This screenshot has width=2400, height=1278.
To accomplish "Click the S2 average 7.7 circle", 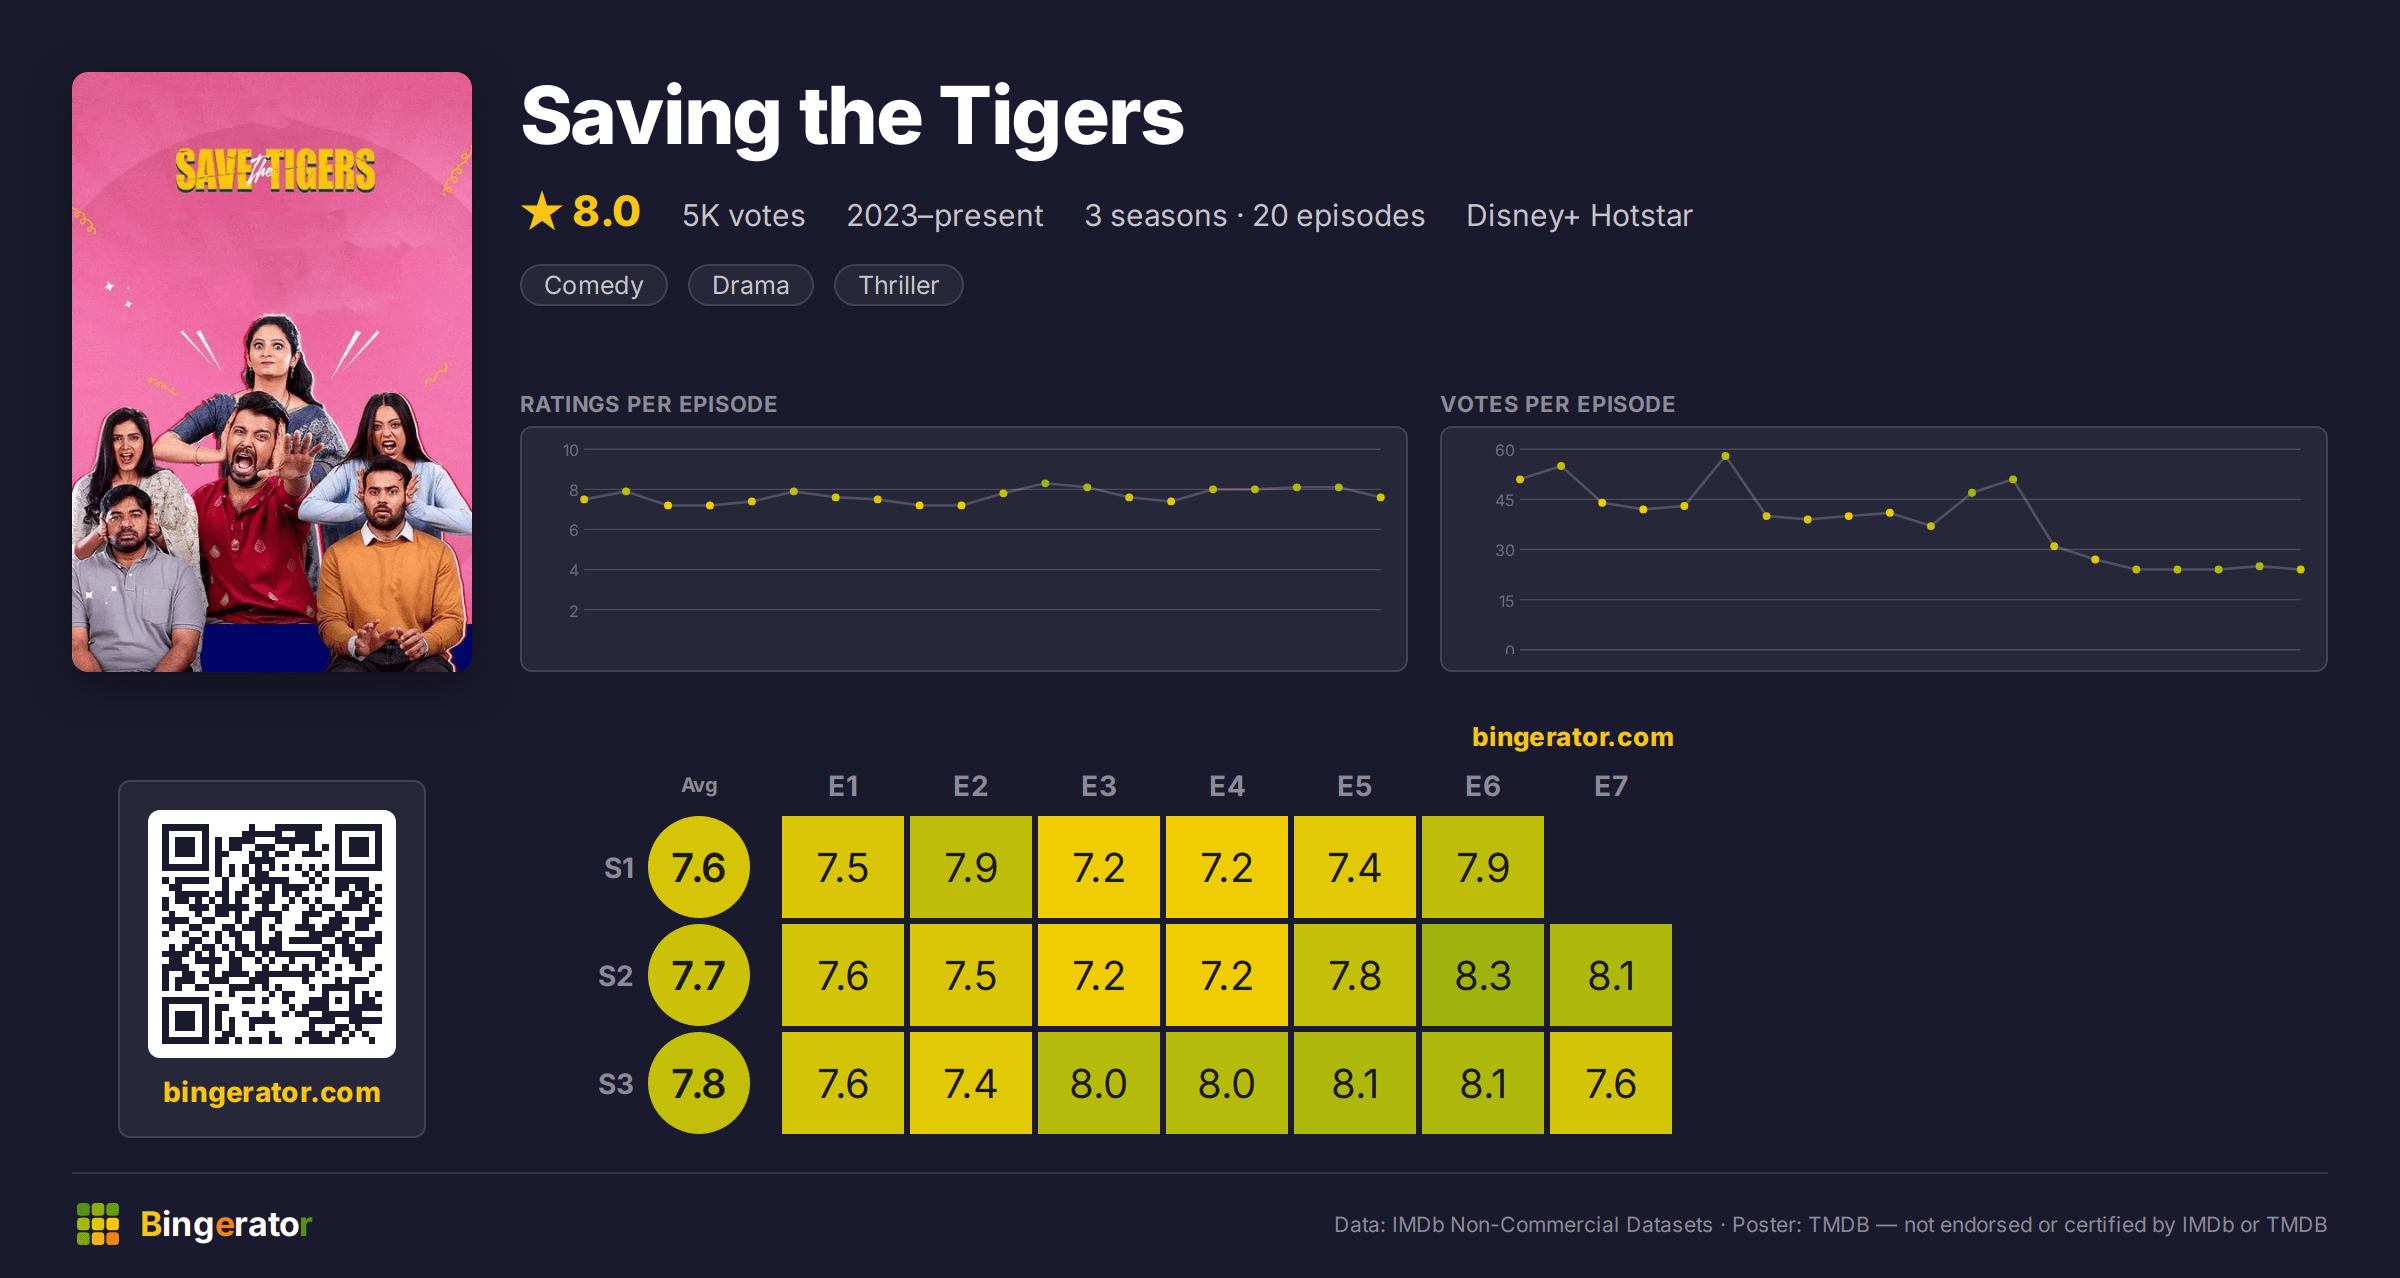I will (x=699, y=975).
